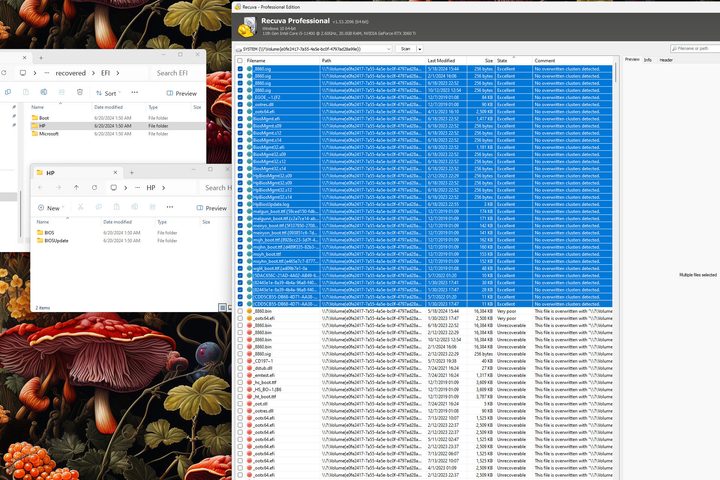Toggle Preview pane in HP window
This screenshot has height=480, width=720.
(x=212, y=208)
